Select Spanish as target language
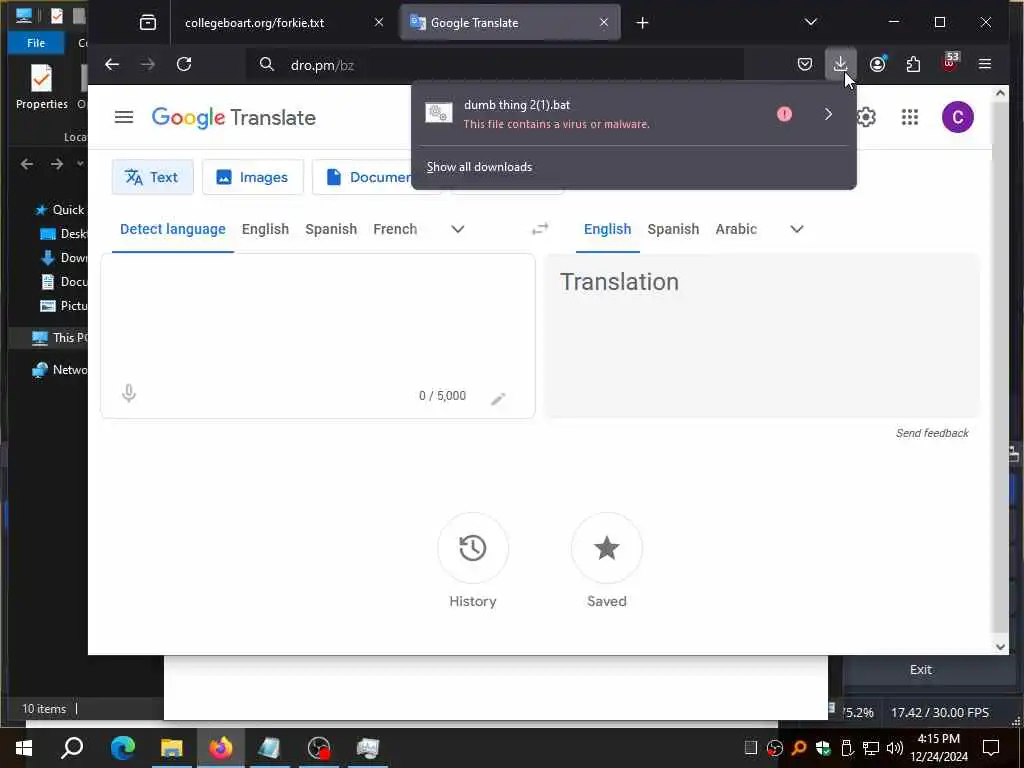Screen dimensions: 1024x768 pyautogui.click(x=673, y=229)
